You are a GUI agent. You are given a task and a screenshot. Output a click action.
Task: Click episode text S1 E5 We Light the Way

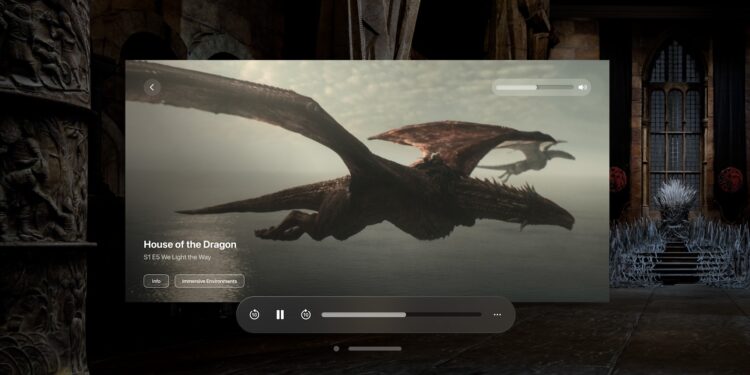click(177, 257)
